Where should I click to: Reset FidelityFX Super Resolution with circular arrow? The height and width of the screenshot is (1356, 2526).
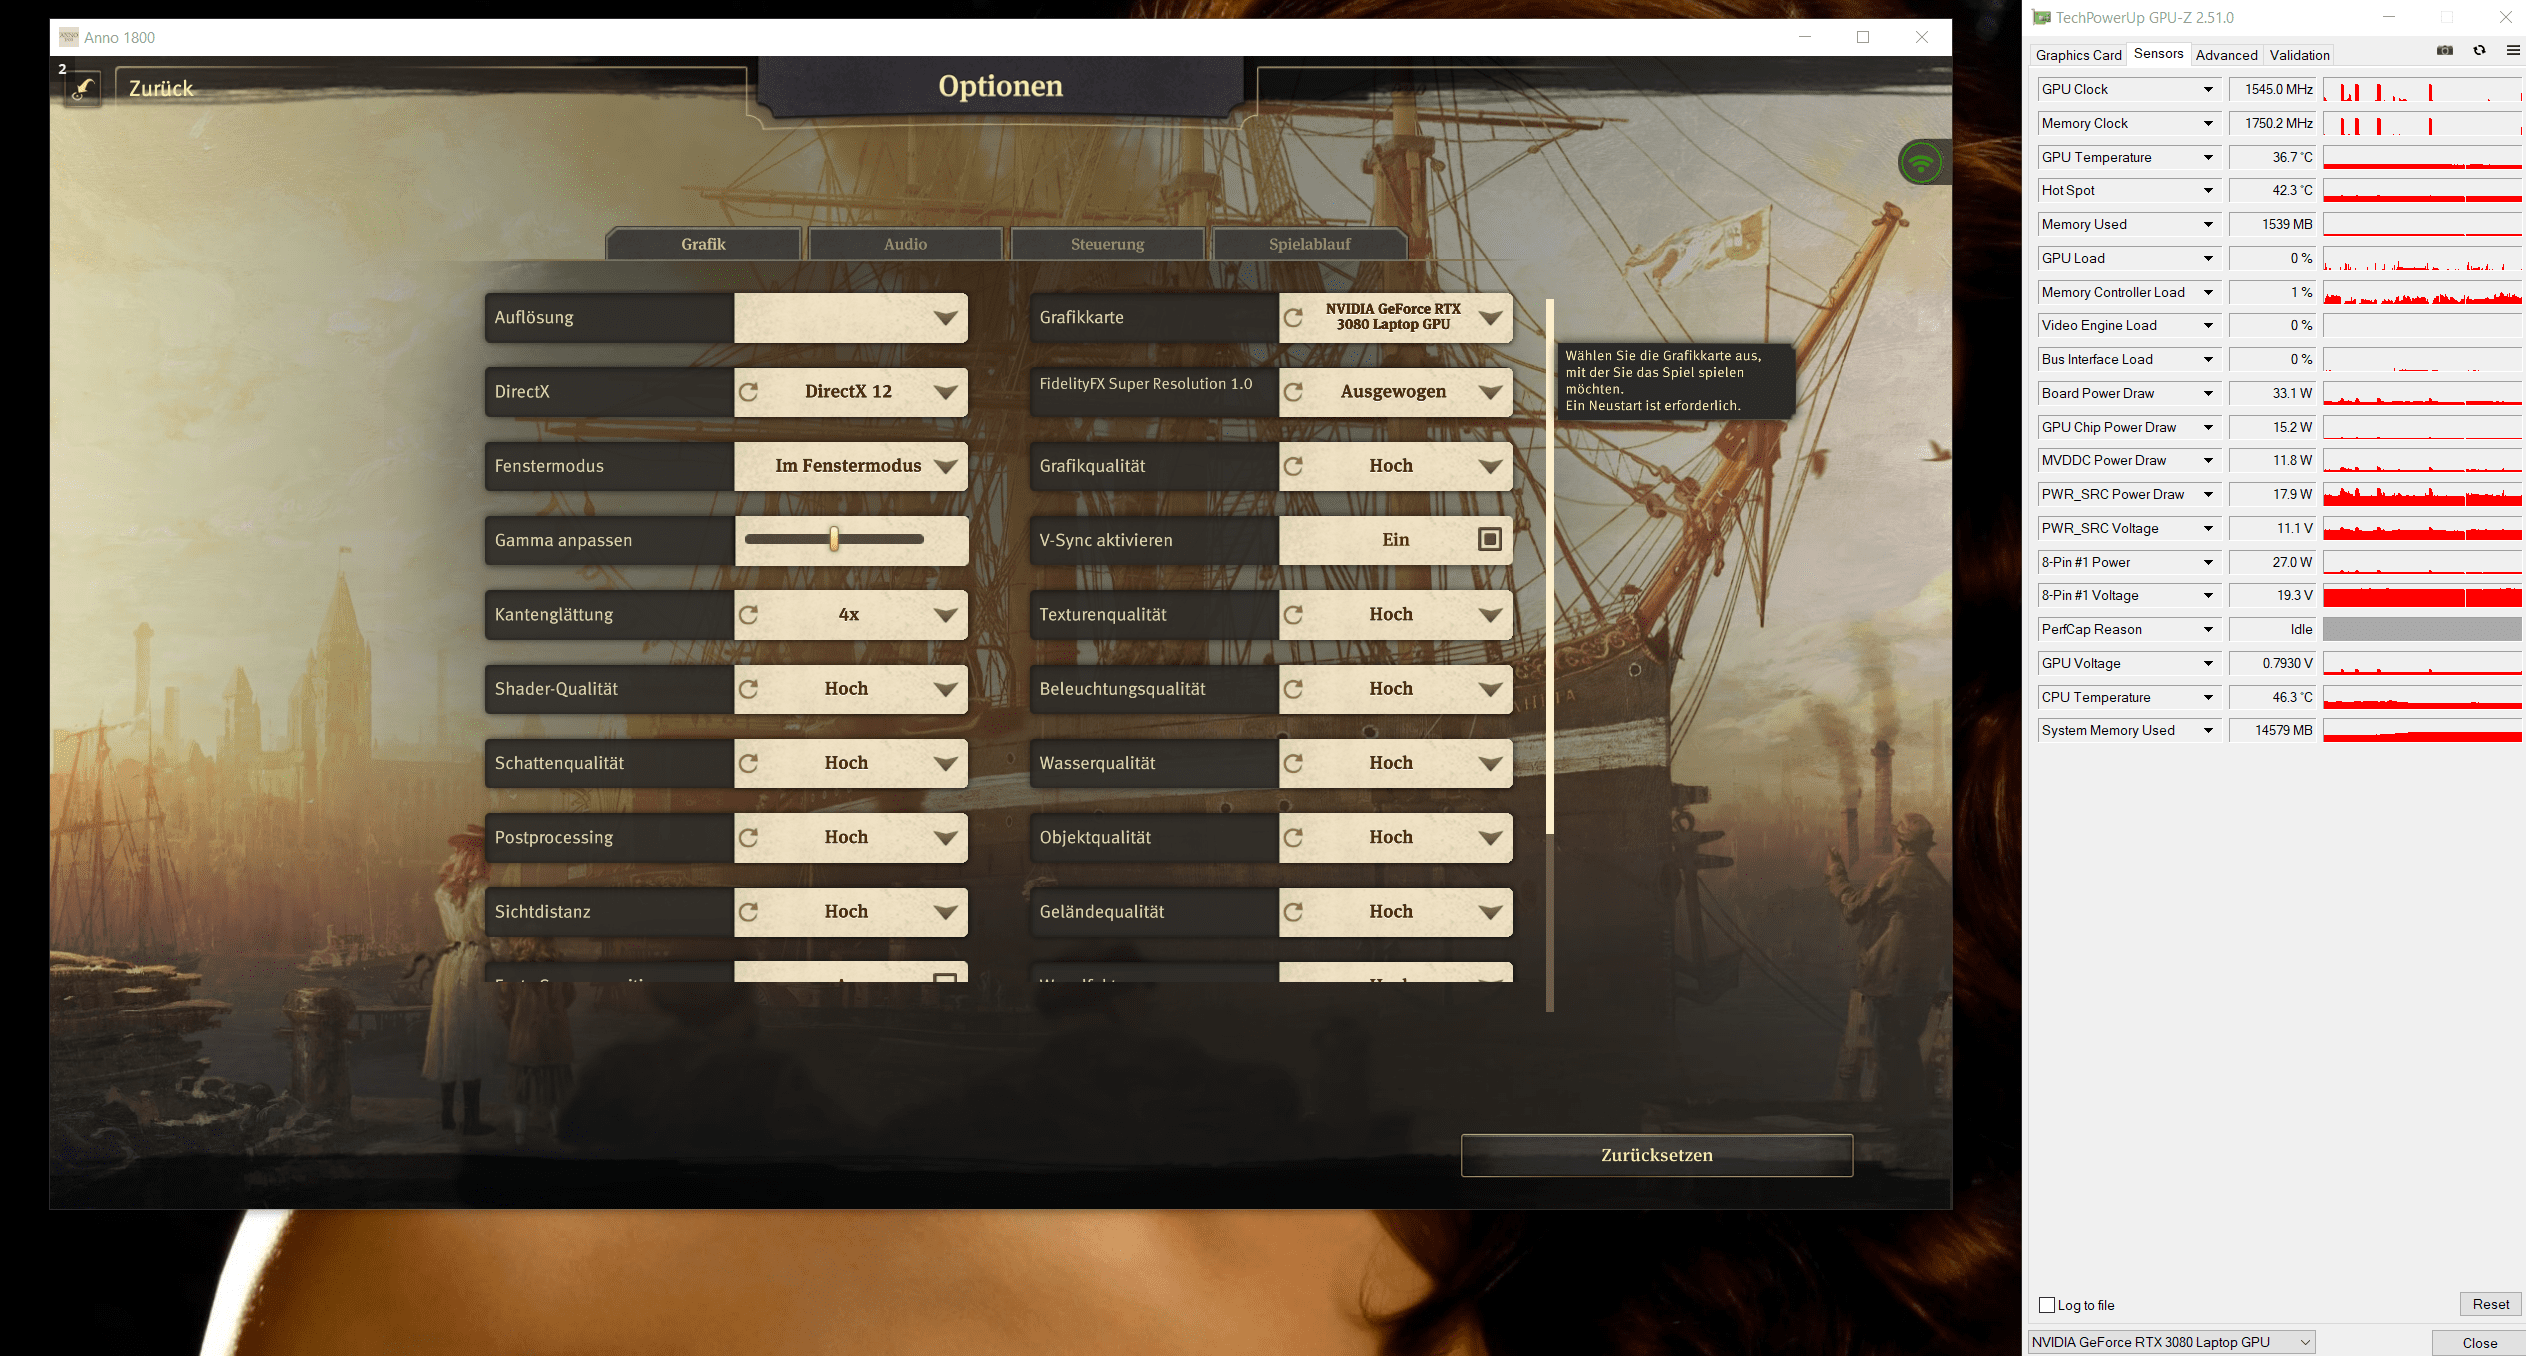click(1294, 392)
